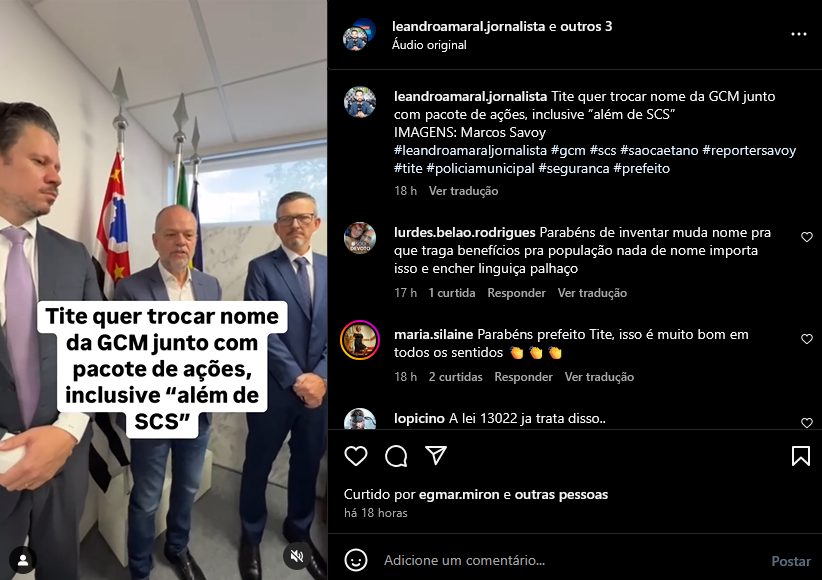Translate the post caption with Ver tradução

pos(463,191)
